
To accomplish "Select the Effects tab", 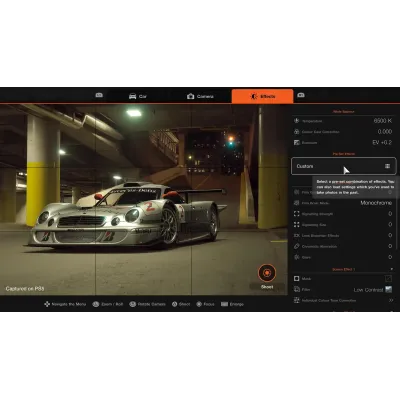I will pyautogui.click(x=262, y=96).
